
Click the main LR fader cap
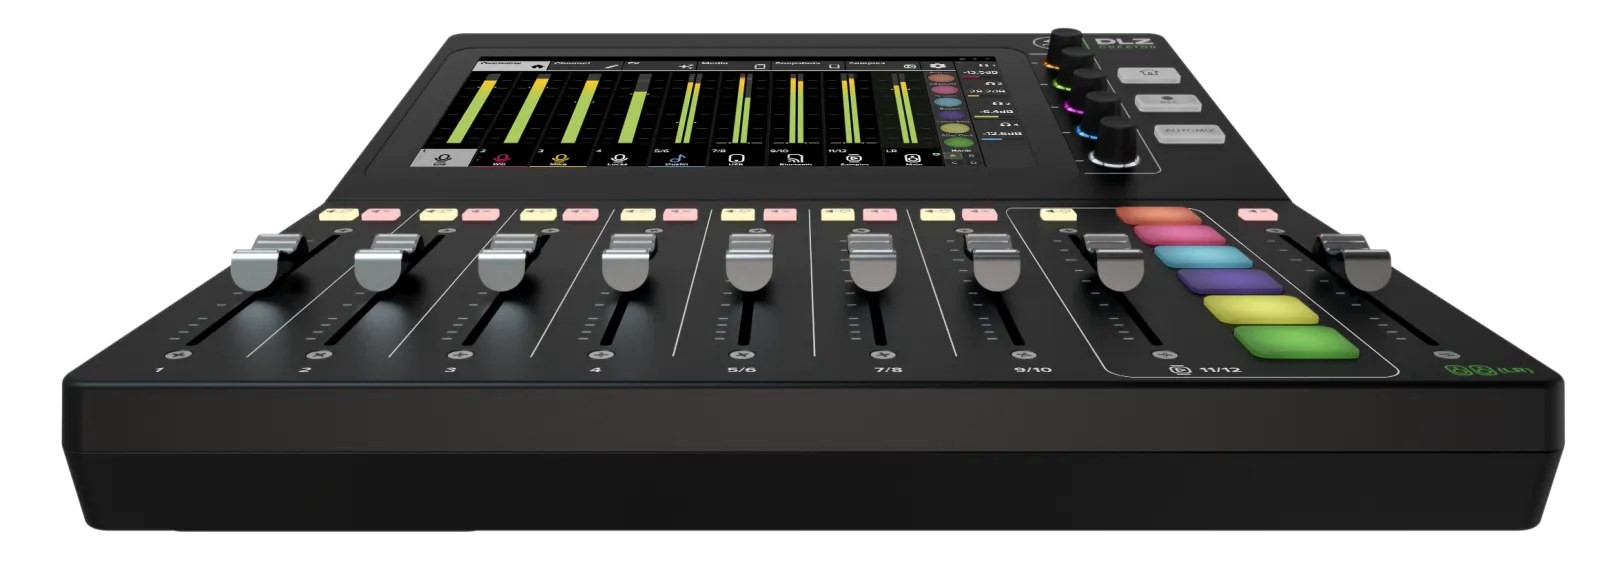click(1362, 263)
